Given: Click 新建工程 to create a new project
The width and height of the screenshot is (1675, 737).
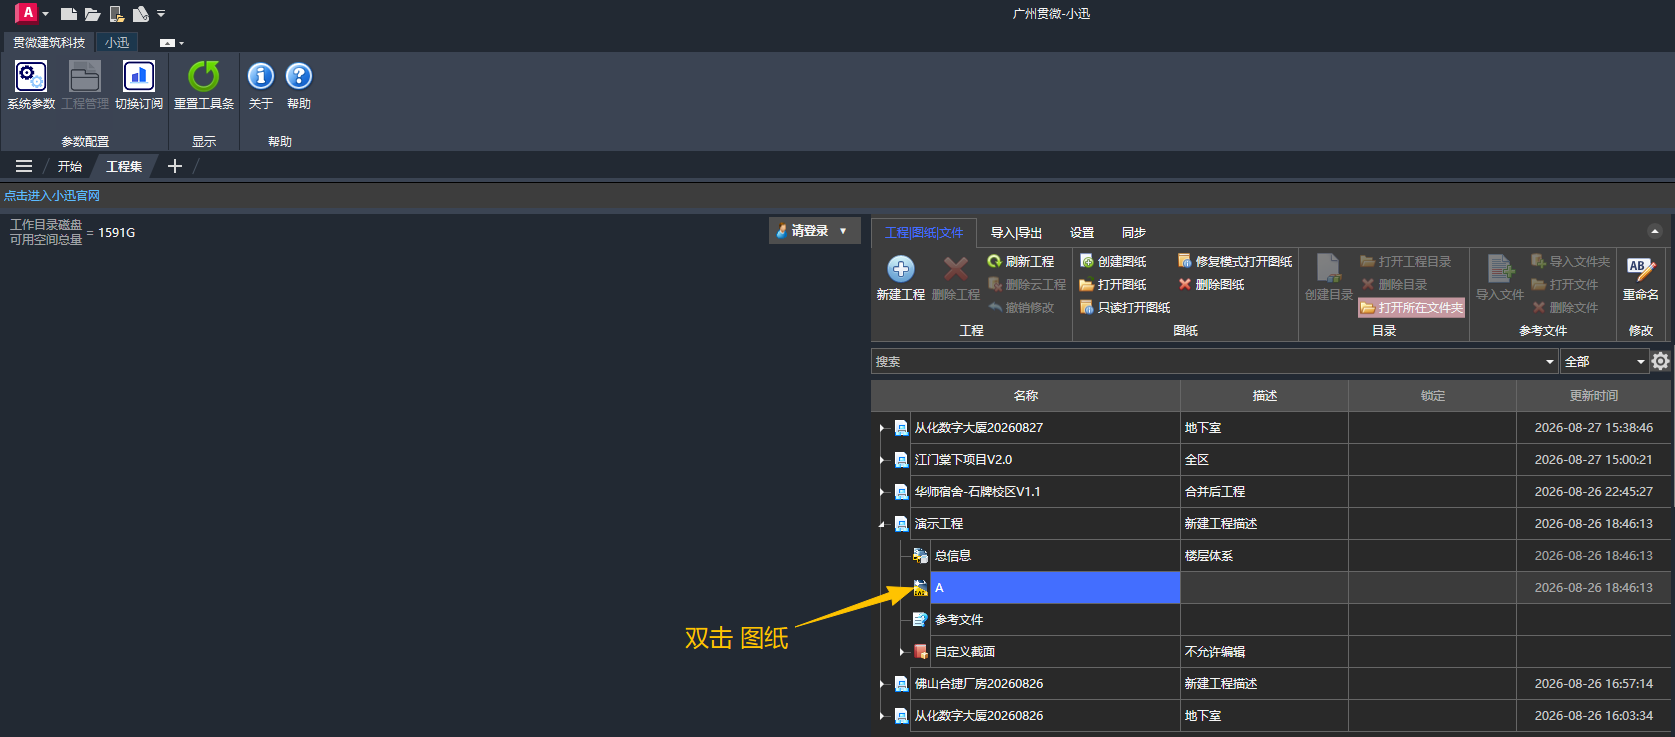Looking at the screenshot, I should (901, 278).
